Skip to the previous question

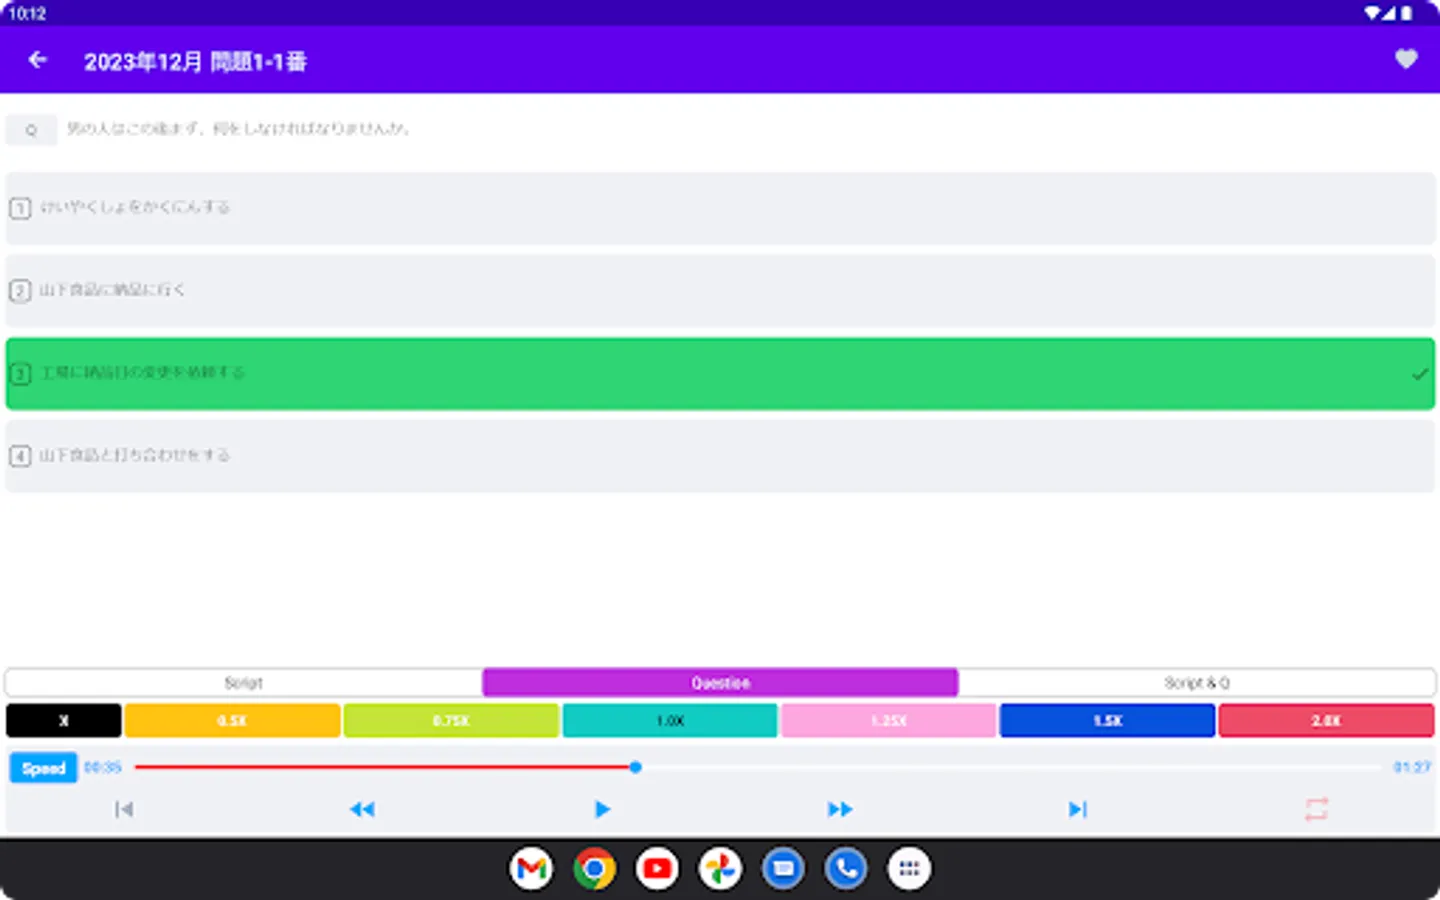123,809
